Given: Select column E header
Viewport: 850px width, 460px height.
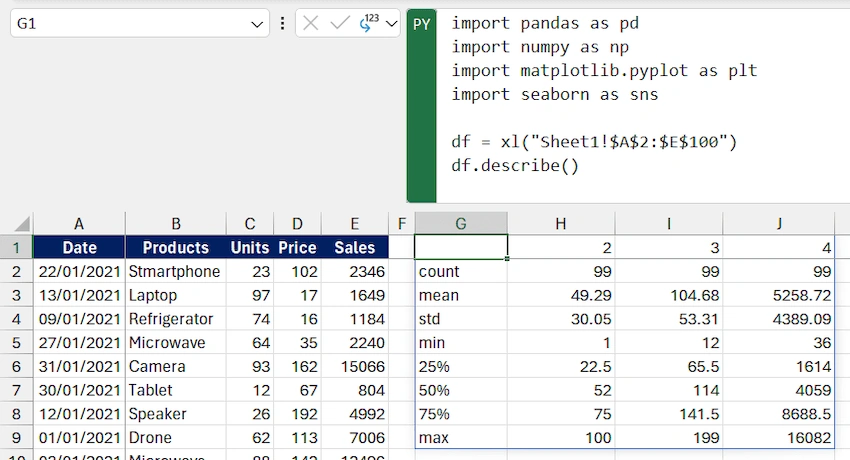Looking at the screenshot, I should point(355,224).
